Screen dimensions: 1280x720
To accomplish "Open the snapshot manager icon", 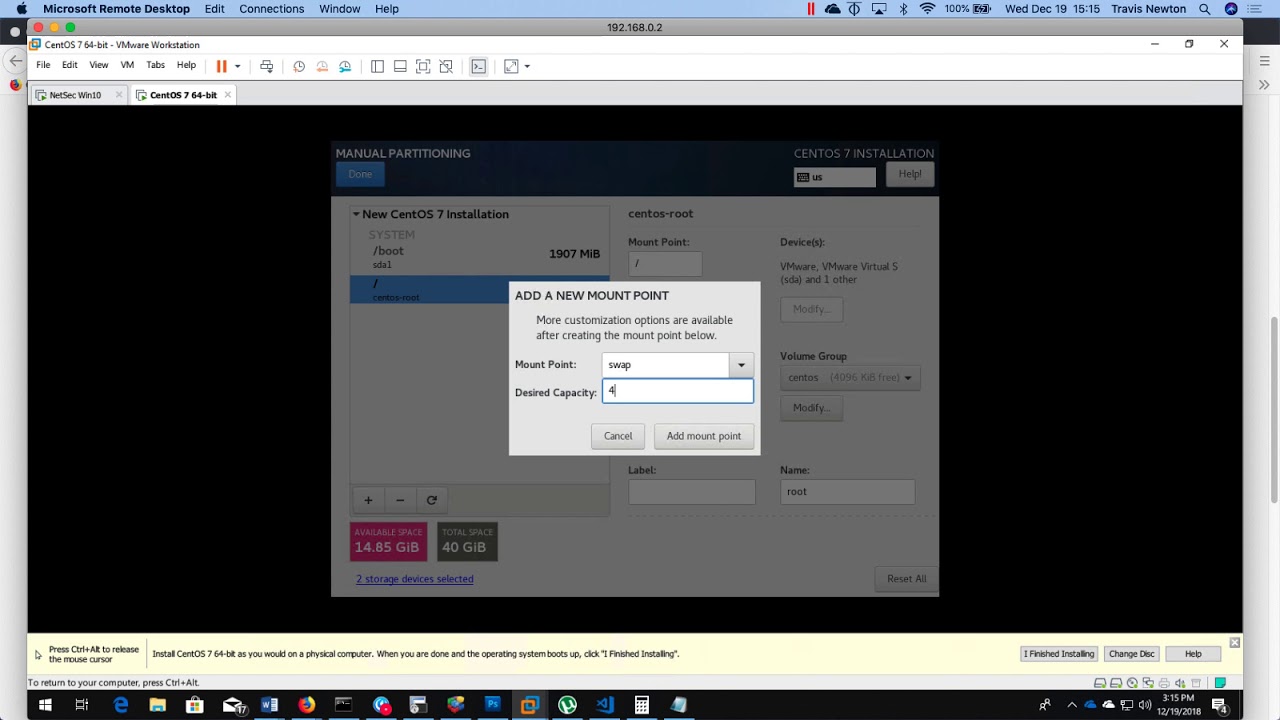I will pyautogui.click(x=345, y=66).
